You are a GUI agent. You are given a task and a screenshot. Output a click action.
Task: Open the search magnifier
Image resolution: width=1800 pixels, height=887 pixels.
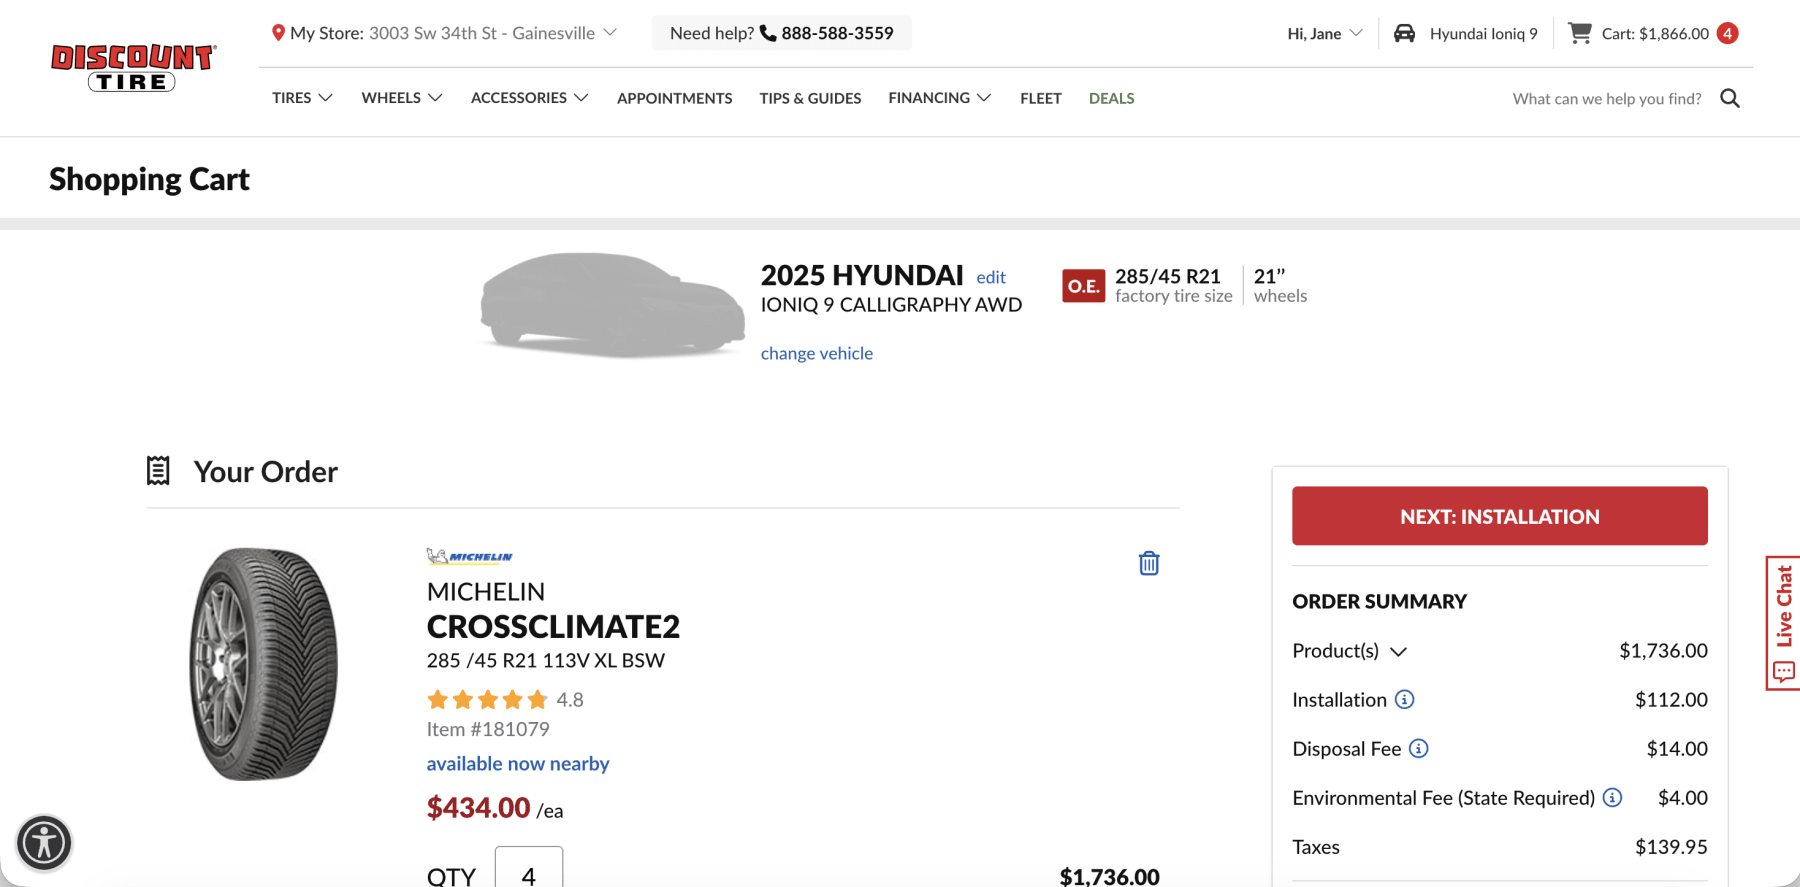tap(1730, 97)
